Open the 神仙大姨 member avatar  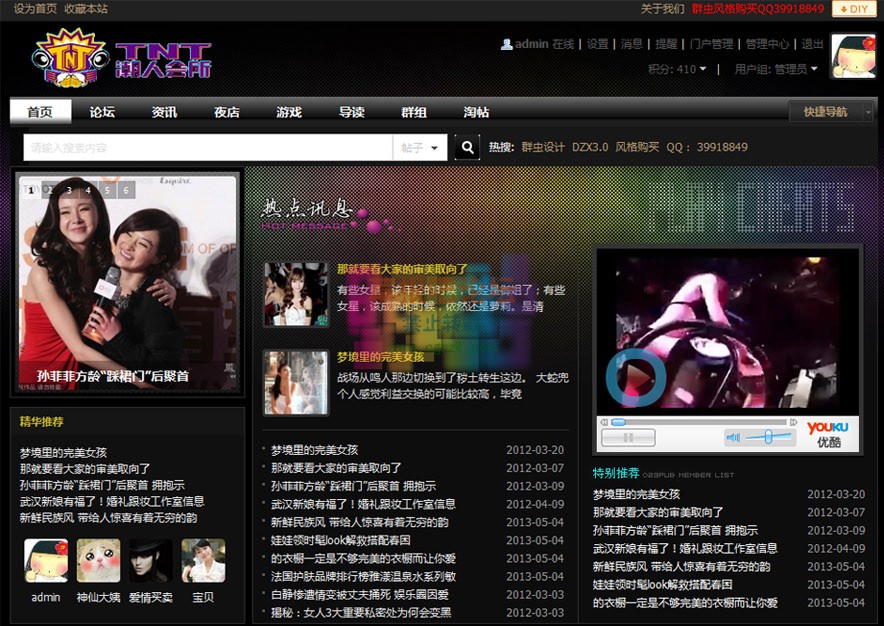(x=98, y=561)
